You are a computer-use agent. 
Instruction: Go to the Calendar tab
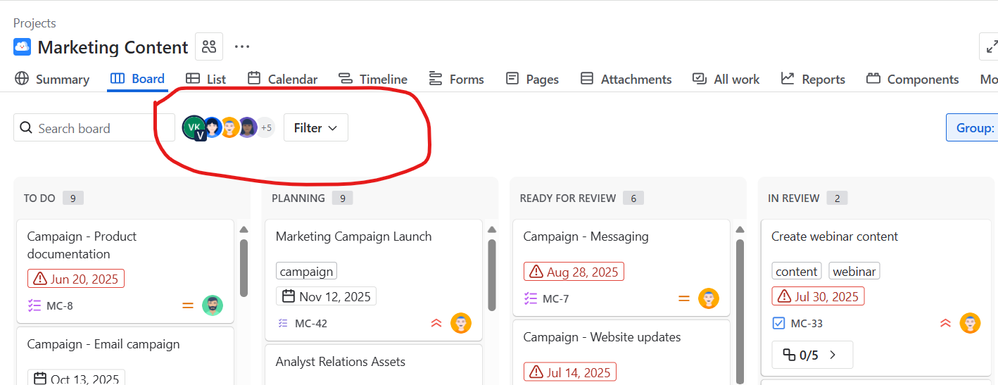(283, 79)
